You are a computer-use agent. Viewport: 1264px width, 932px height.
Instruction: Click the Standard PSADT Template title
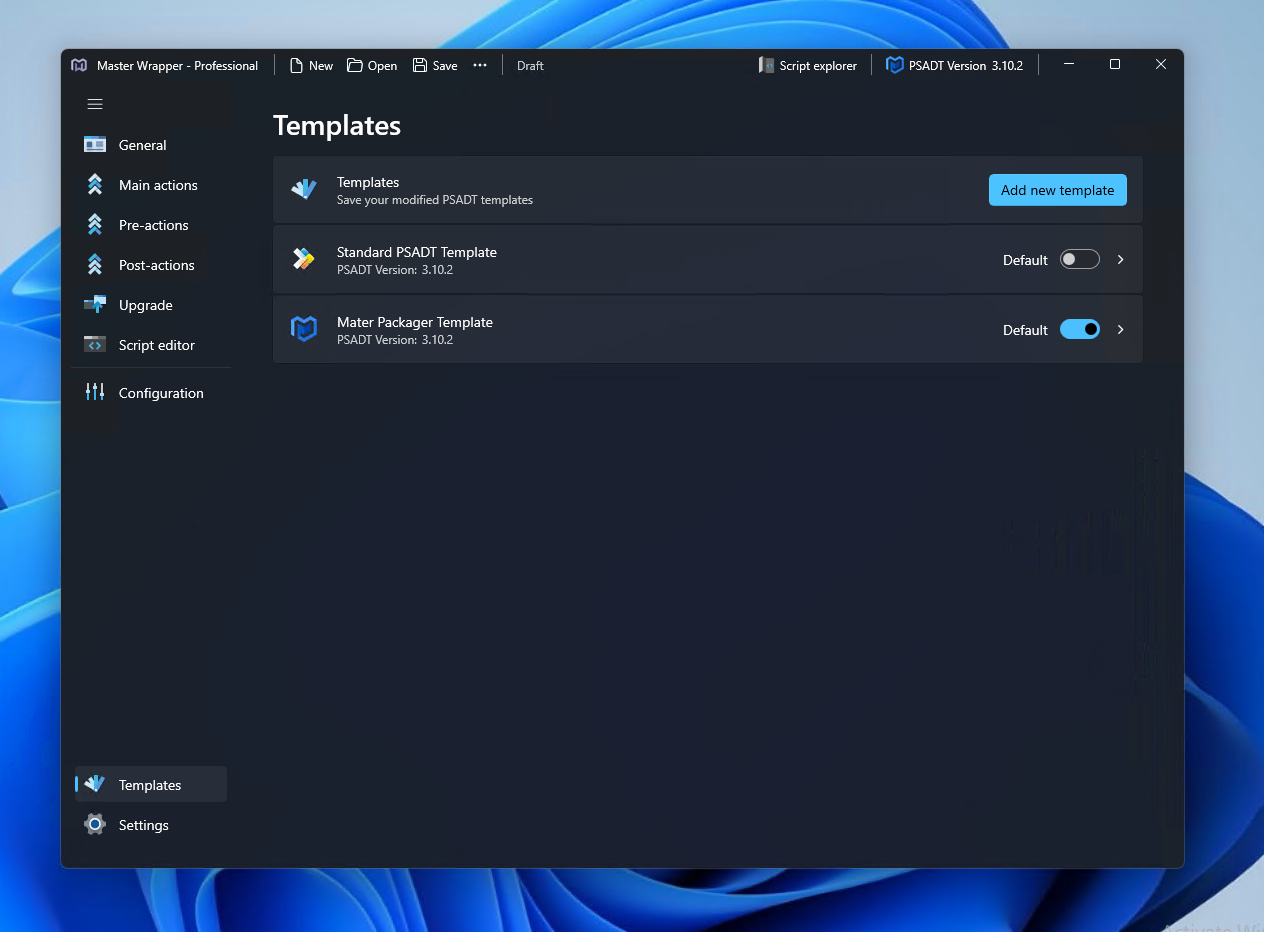tap(417, 252)
